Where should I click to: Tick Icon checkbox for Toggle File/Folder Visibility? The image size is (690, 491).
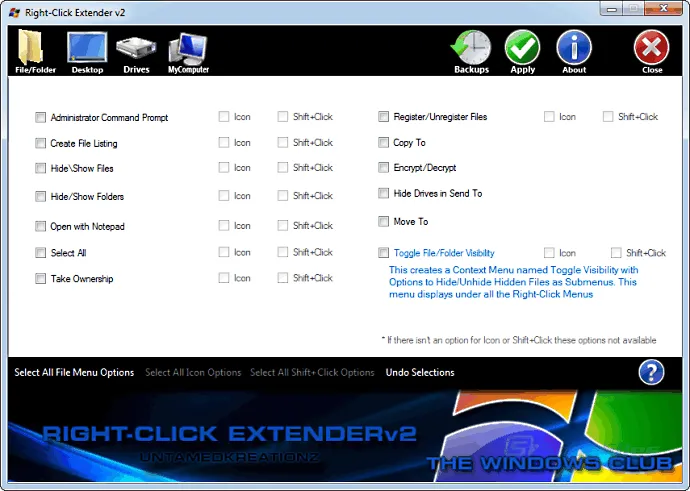(549, 253)
